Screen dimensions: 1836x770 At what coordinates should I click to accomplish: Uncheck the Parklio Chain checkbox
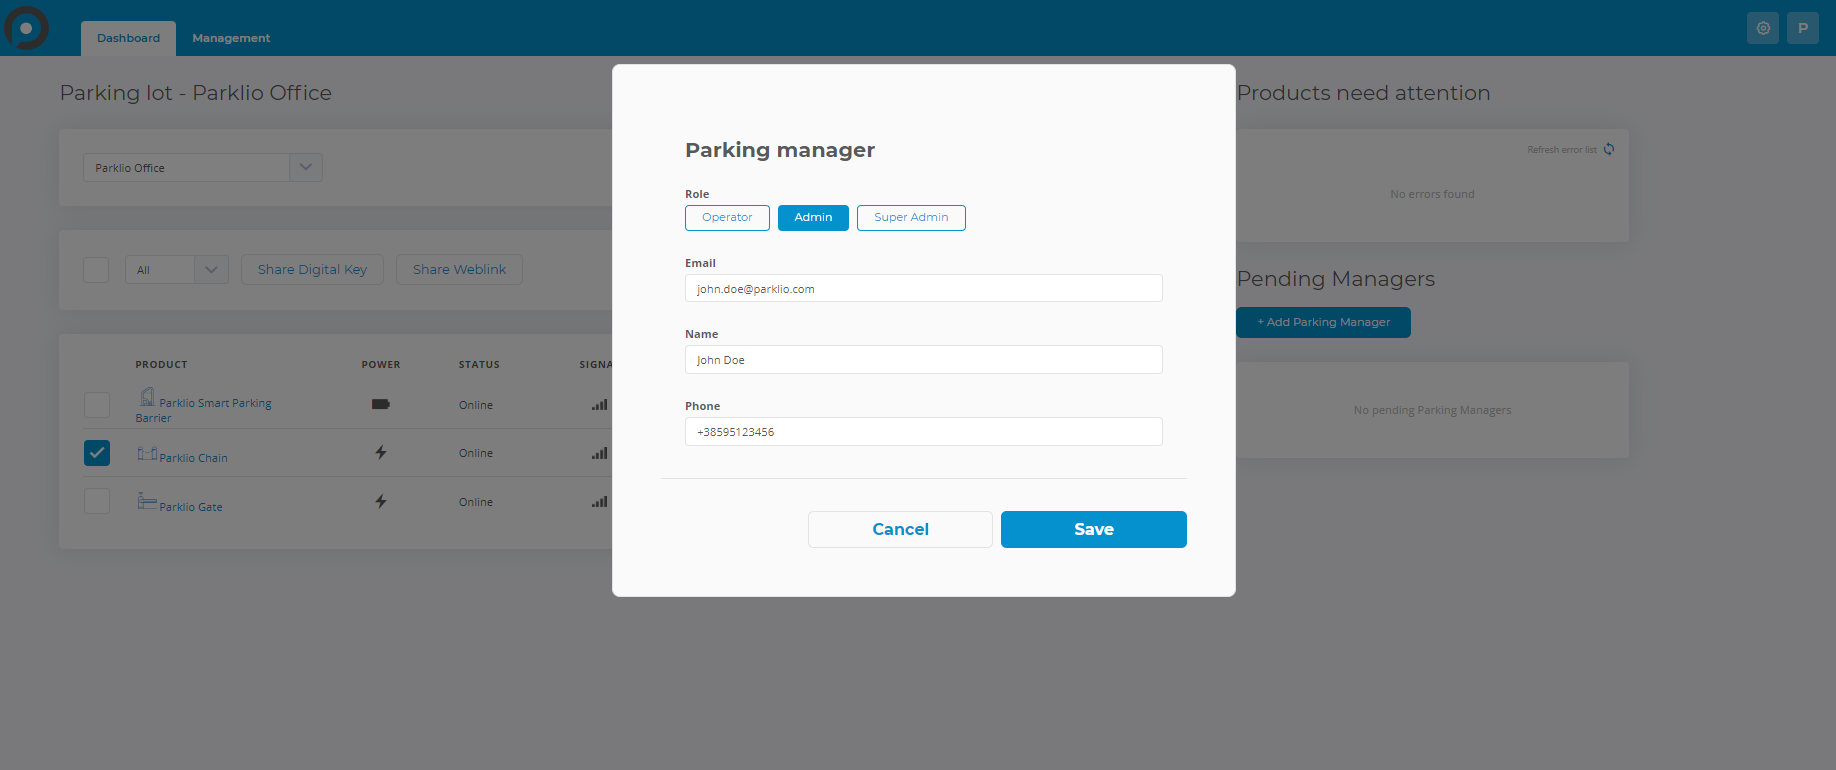(x=97, y=453)
